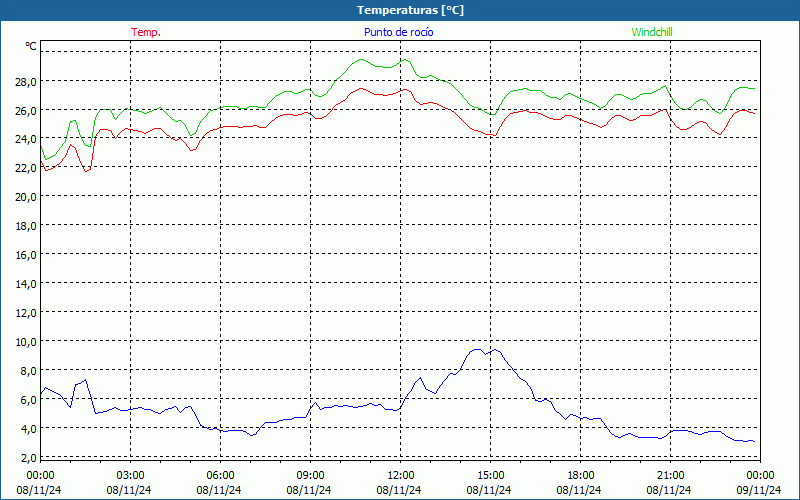
Task: Click the 20,0 y-axis value
Action: (25, 197)
